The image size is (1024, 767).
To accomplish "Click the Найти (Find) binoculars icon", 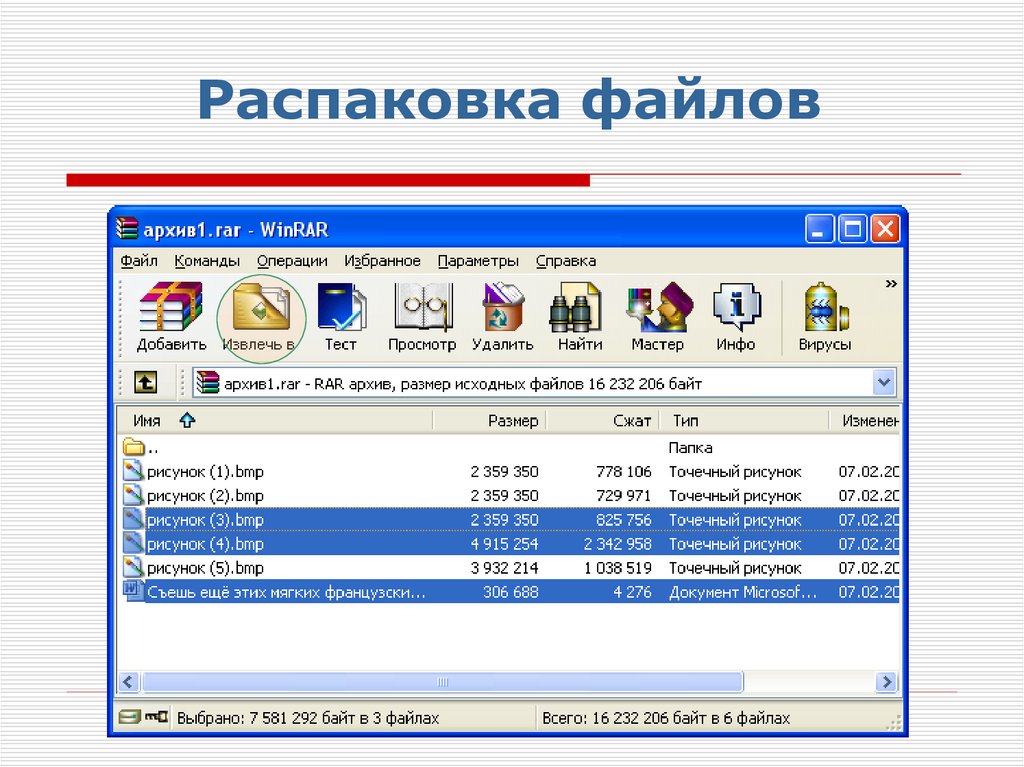I will [579, 316].
